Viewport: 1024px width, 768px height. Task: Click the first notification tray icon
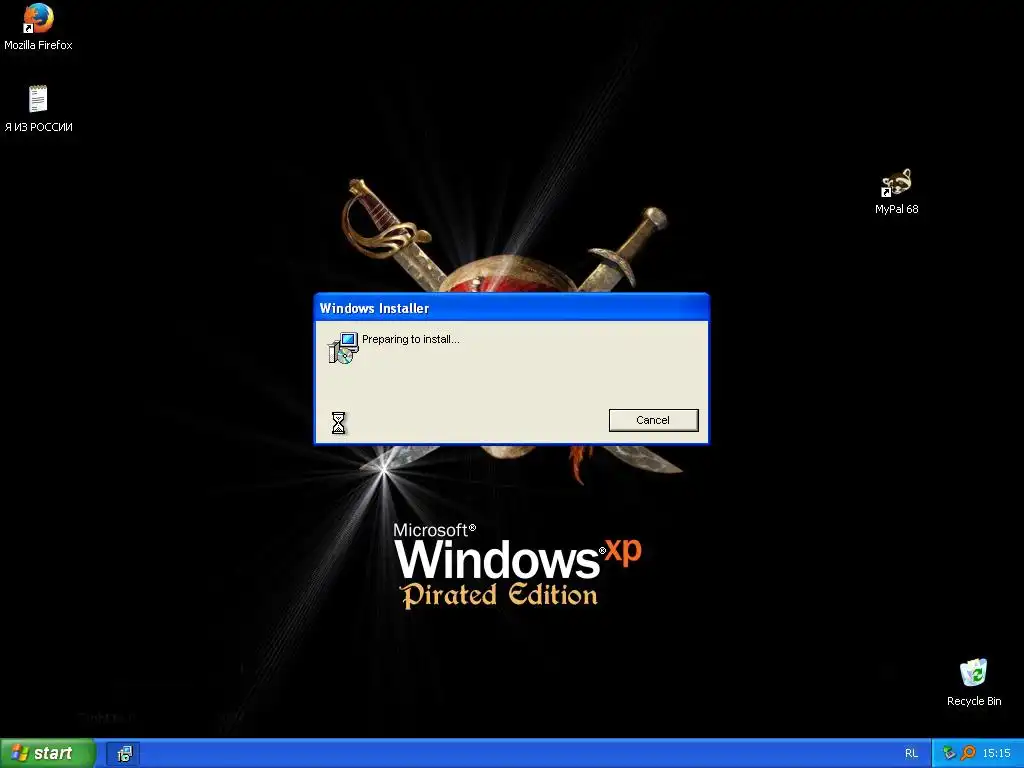949,753
